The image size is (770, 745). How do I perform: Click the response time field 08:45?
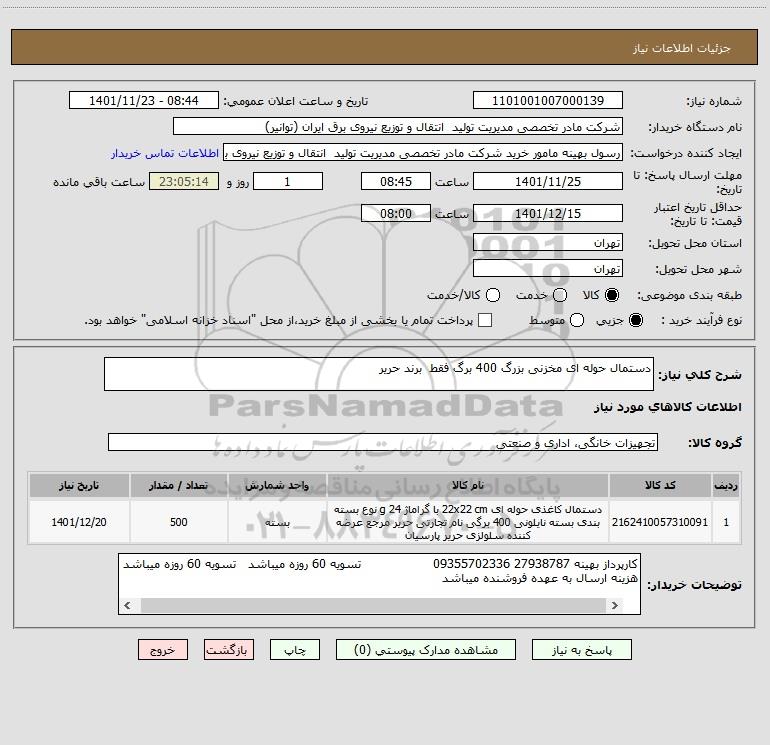[396, 181]
